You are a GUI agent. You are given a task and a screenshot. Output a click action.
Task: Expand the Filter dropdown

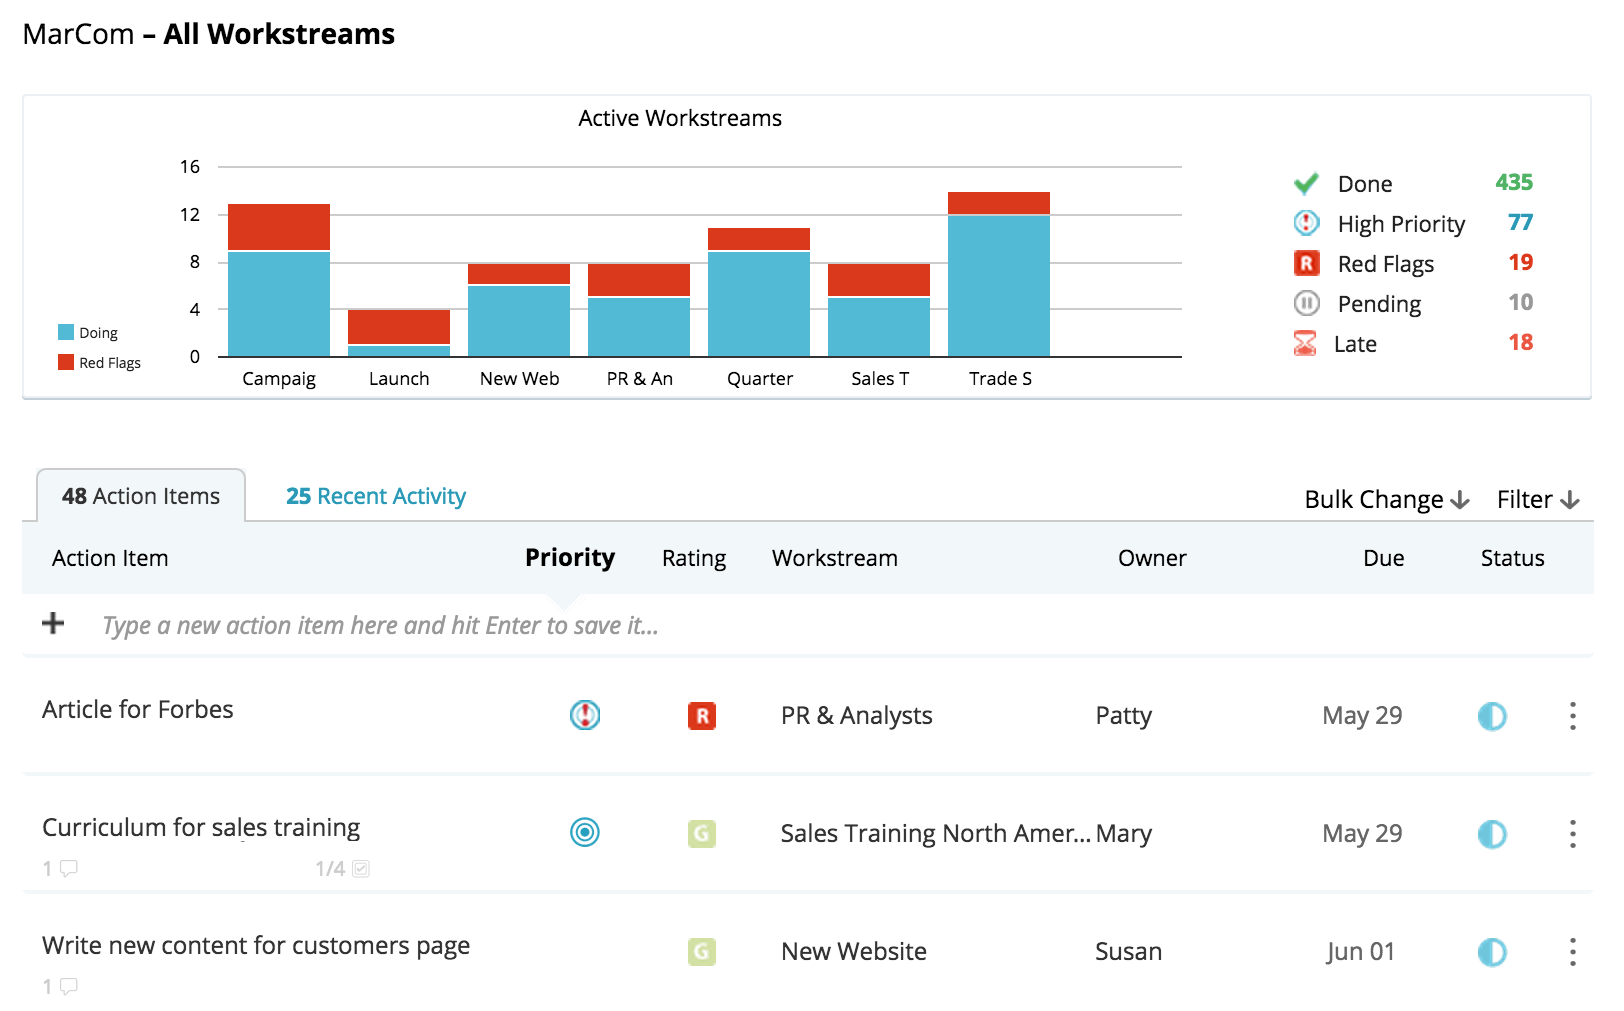(1538, 499)
